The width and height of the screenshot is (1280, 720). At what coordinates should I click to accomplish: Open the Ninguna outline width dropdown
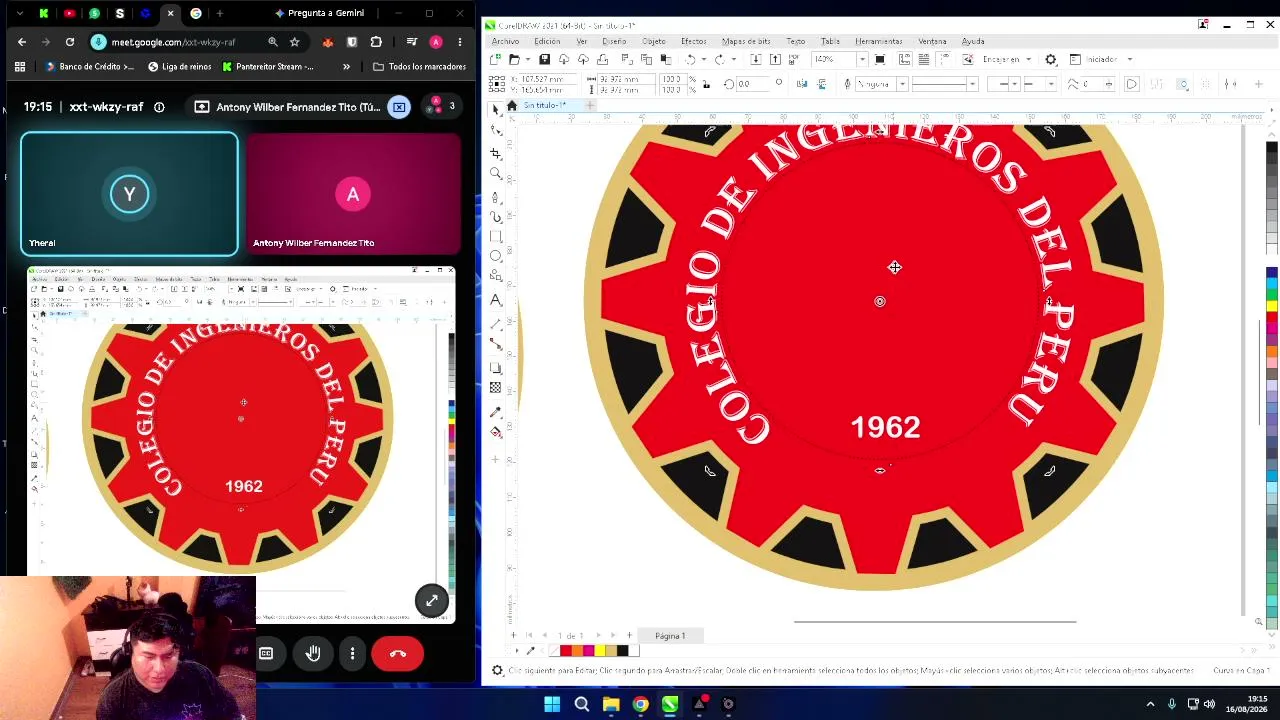901,84
